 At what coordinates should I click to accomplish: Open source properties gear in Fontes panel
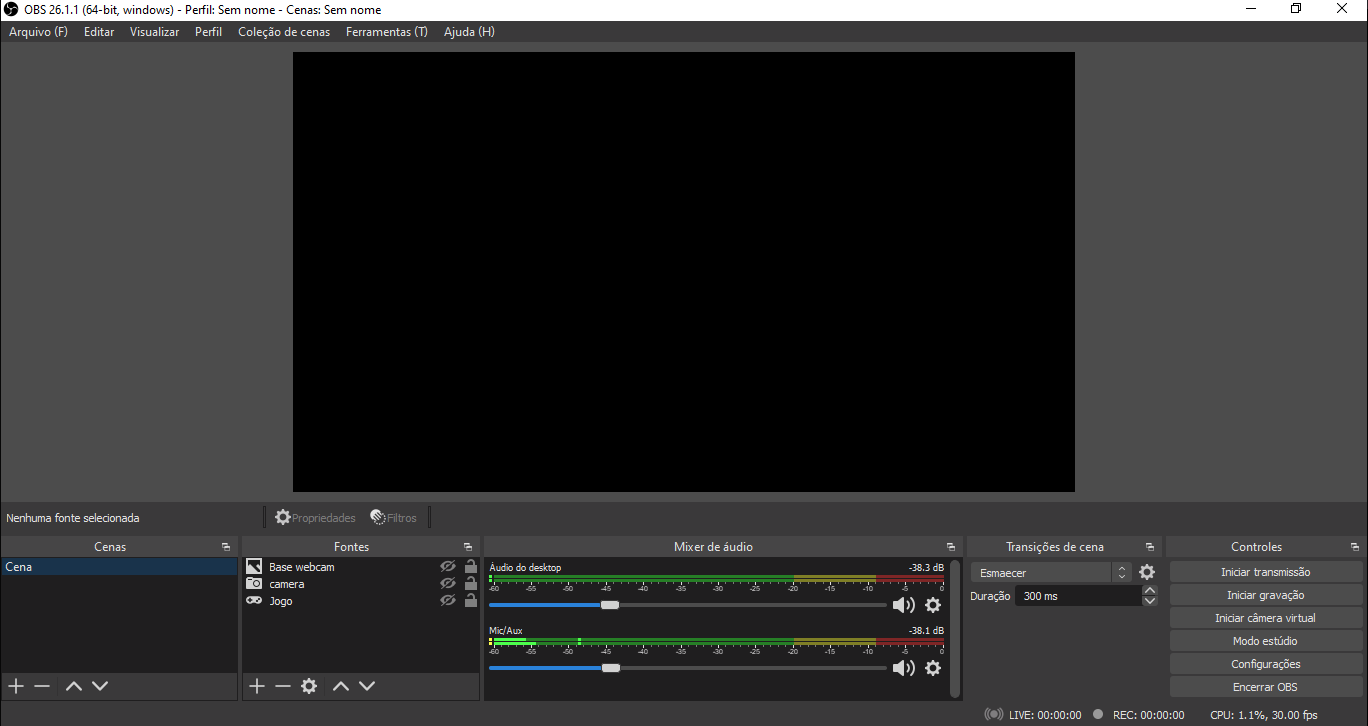click(x=309, y=686)
